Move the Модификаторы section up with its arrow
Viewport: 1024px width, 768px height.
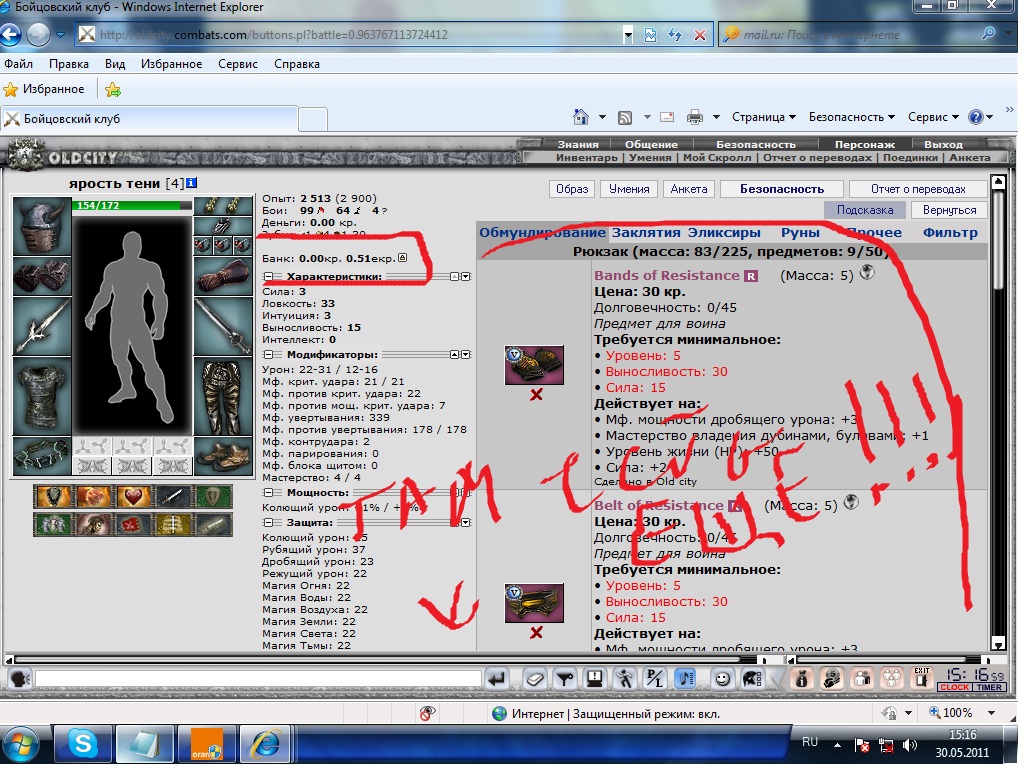coord(454,355)
